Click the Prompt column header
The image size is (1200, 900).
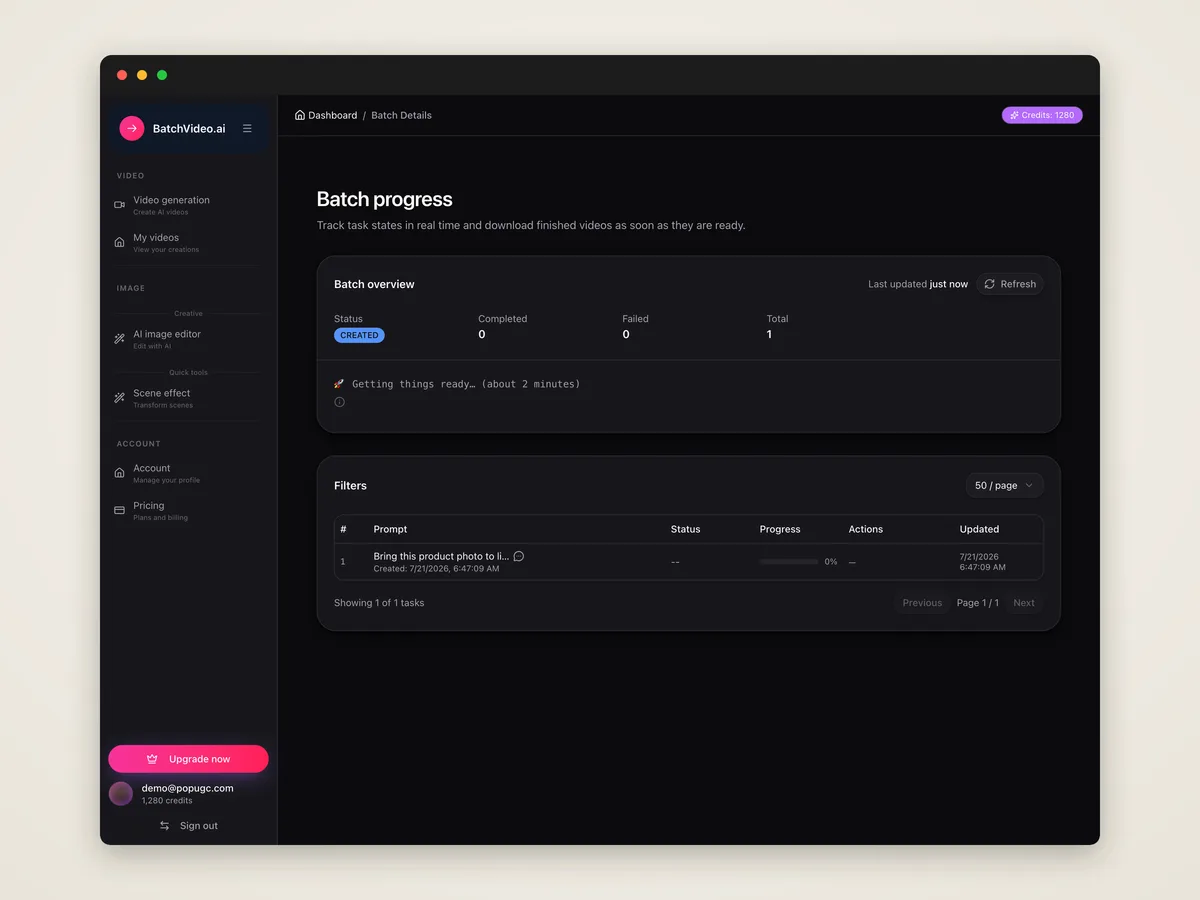[390, 529]
